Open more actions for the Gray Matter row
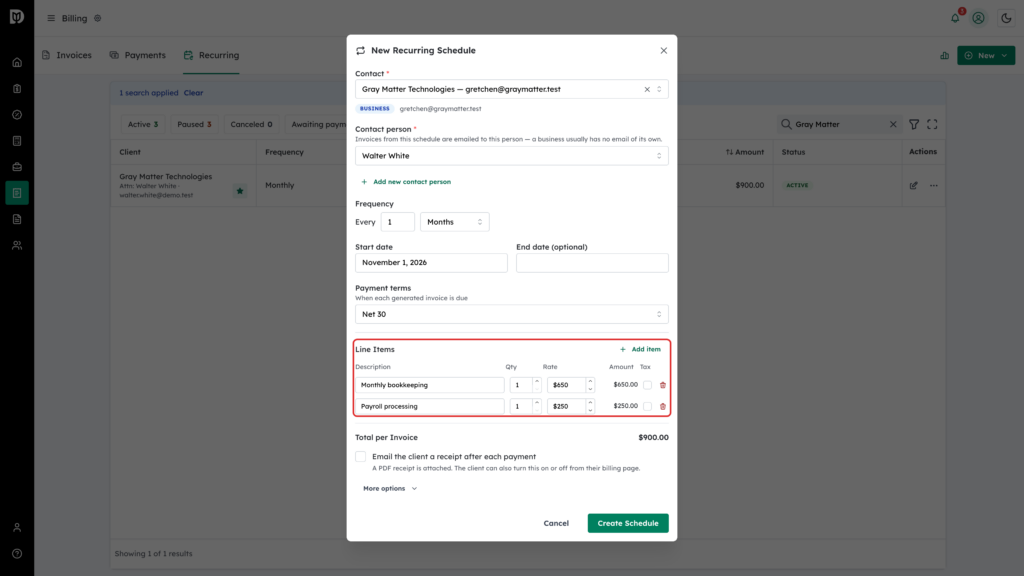Screen dimensions: 1024x576 (934, 185)
